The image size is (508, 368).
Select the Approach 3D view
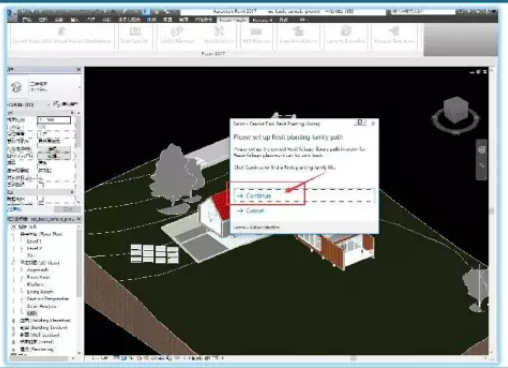point(37,270)
